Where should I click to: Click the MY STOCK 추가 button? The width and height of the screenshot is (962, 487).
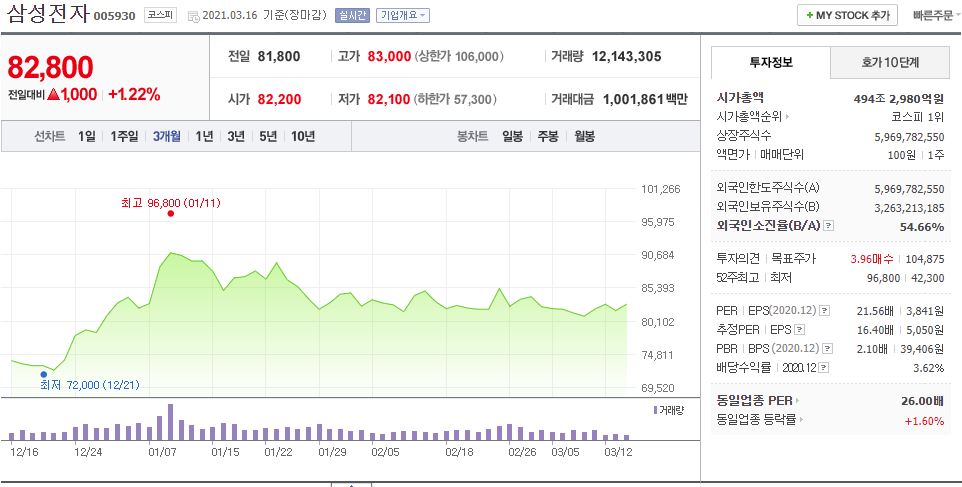pyautogui.click(x=847, y=15)
